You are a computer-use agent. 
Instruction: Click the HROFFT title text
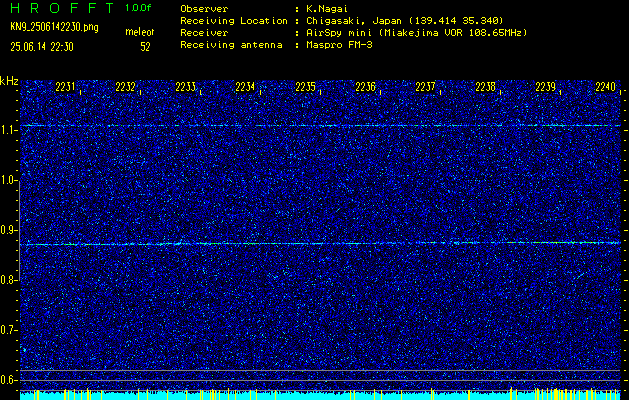[62, 8]
